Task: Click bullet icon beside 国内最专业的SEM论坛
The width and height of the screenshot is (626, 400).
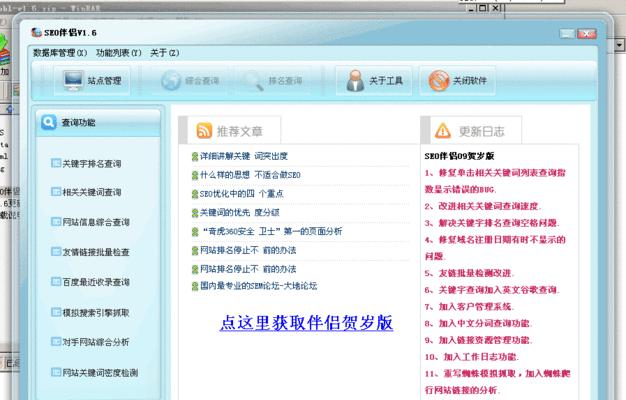Action: pos(195,286)
